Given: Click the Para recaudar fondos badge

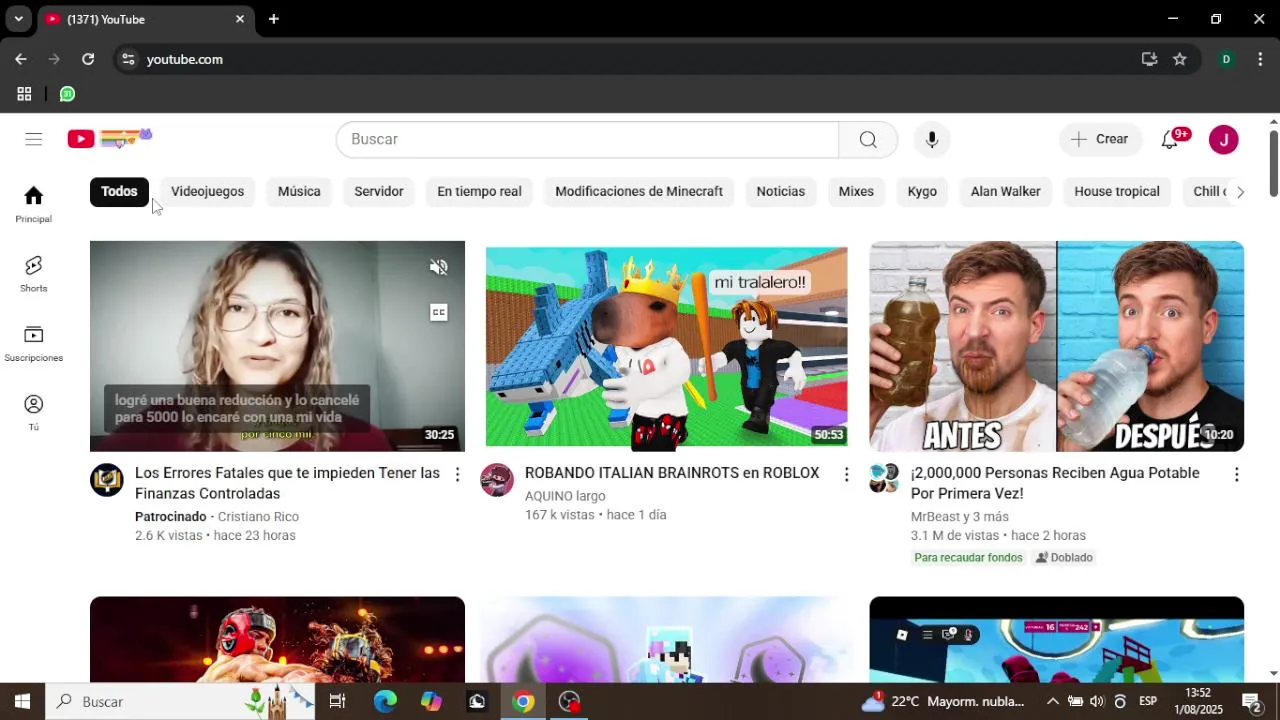Looking at the screenshot, I should click(968, 558).
